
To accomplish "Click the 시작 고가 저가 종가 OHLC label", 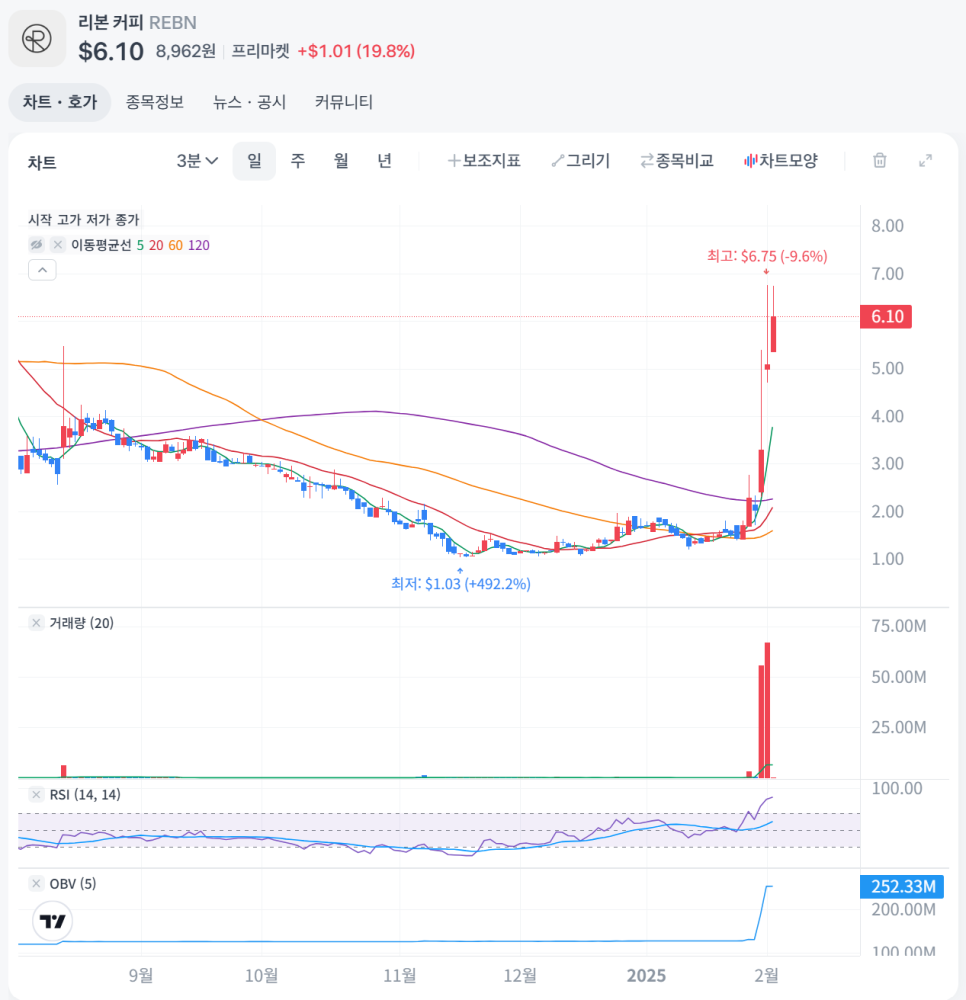I will [x=84, y=220].
